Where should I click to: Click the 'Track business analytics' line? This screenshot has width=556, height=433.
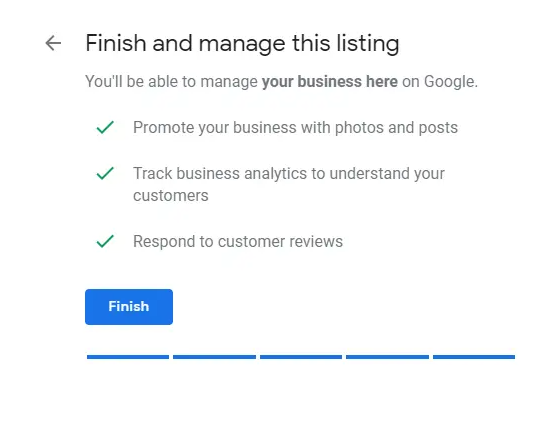pyautogui.click(x=289, y=174)
